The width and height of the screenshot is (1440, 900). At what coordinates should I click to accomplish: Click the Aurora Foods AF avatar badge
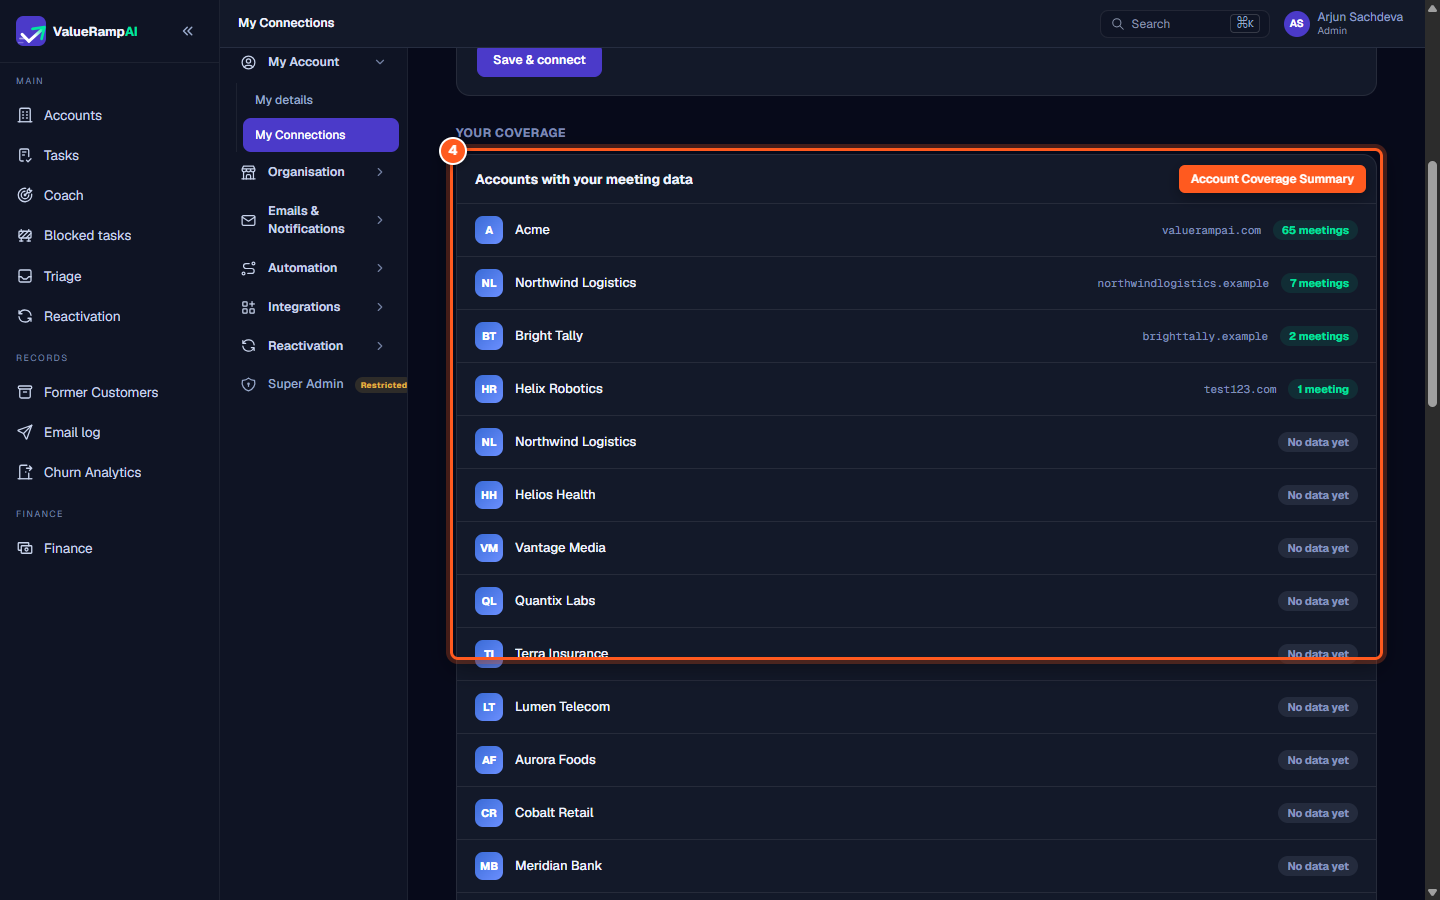pos(489,760)
